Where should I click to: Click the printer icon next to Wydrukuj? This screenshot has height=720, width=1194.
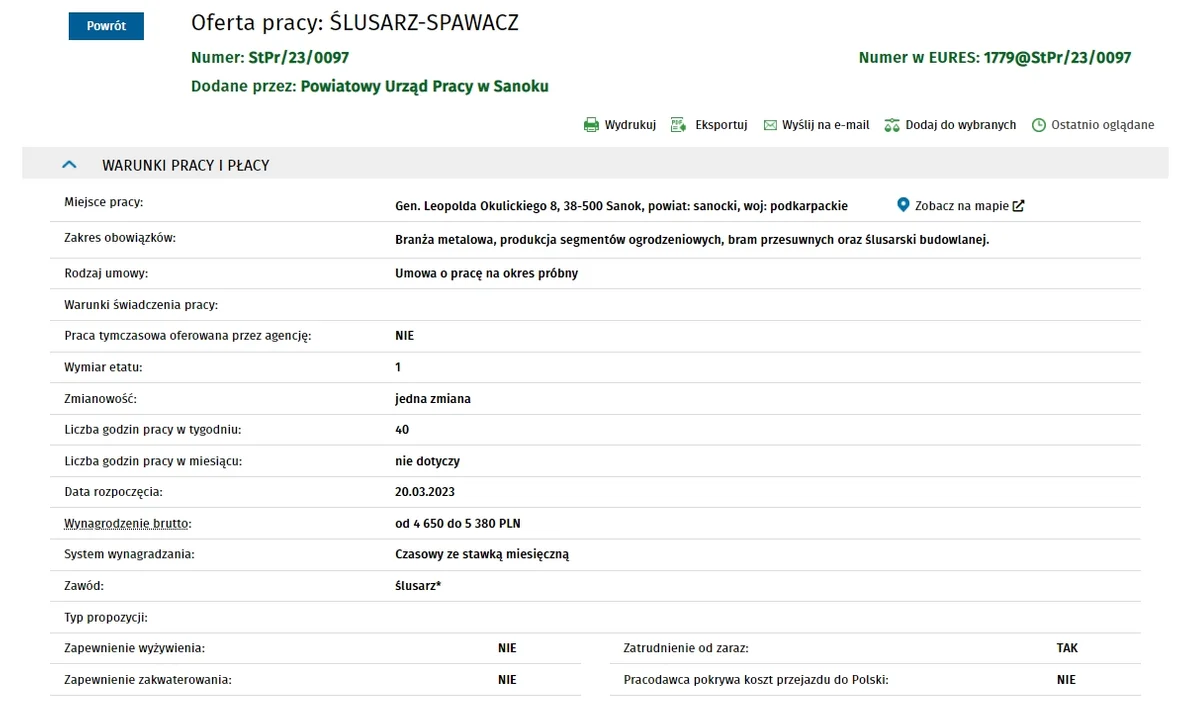pos(591,125)
